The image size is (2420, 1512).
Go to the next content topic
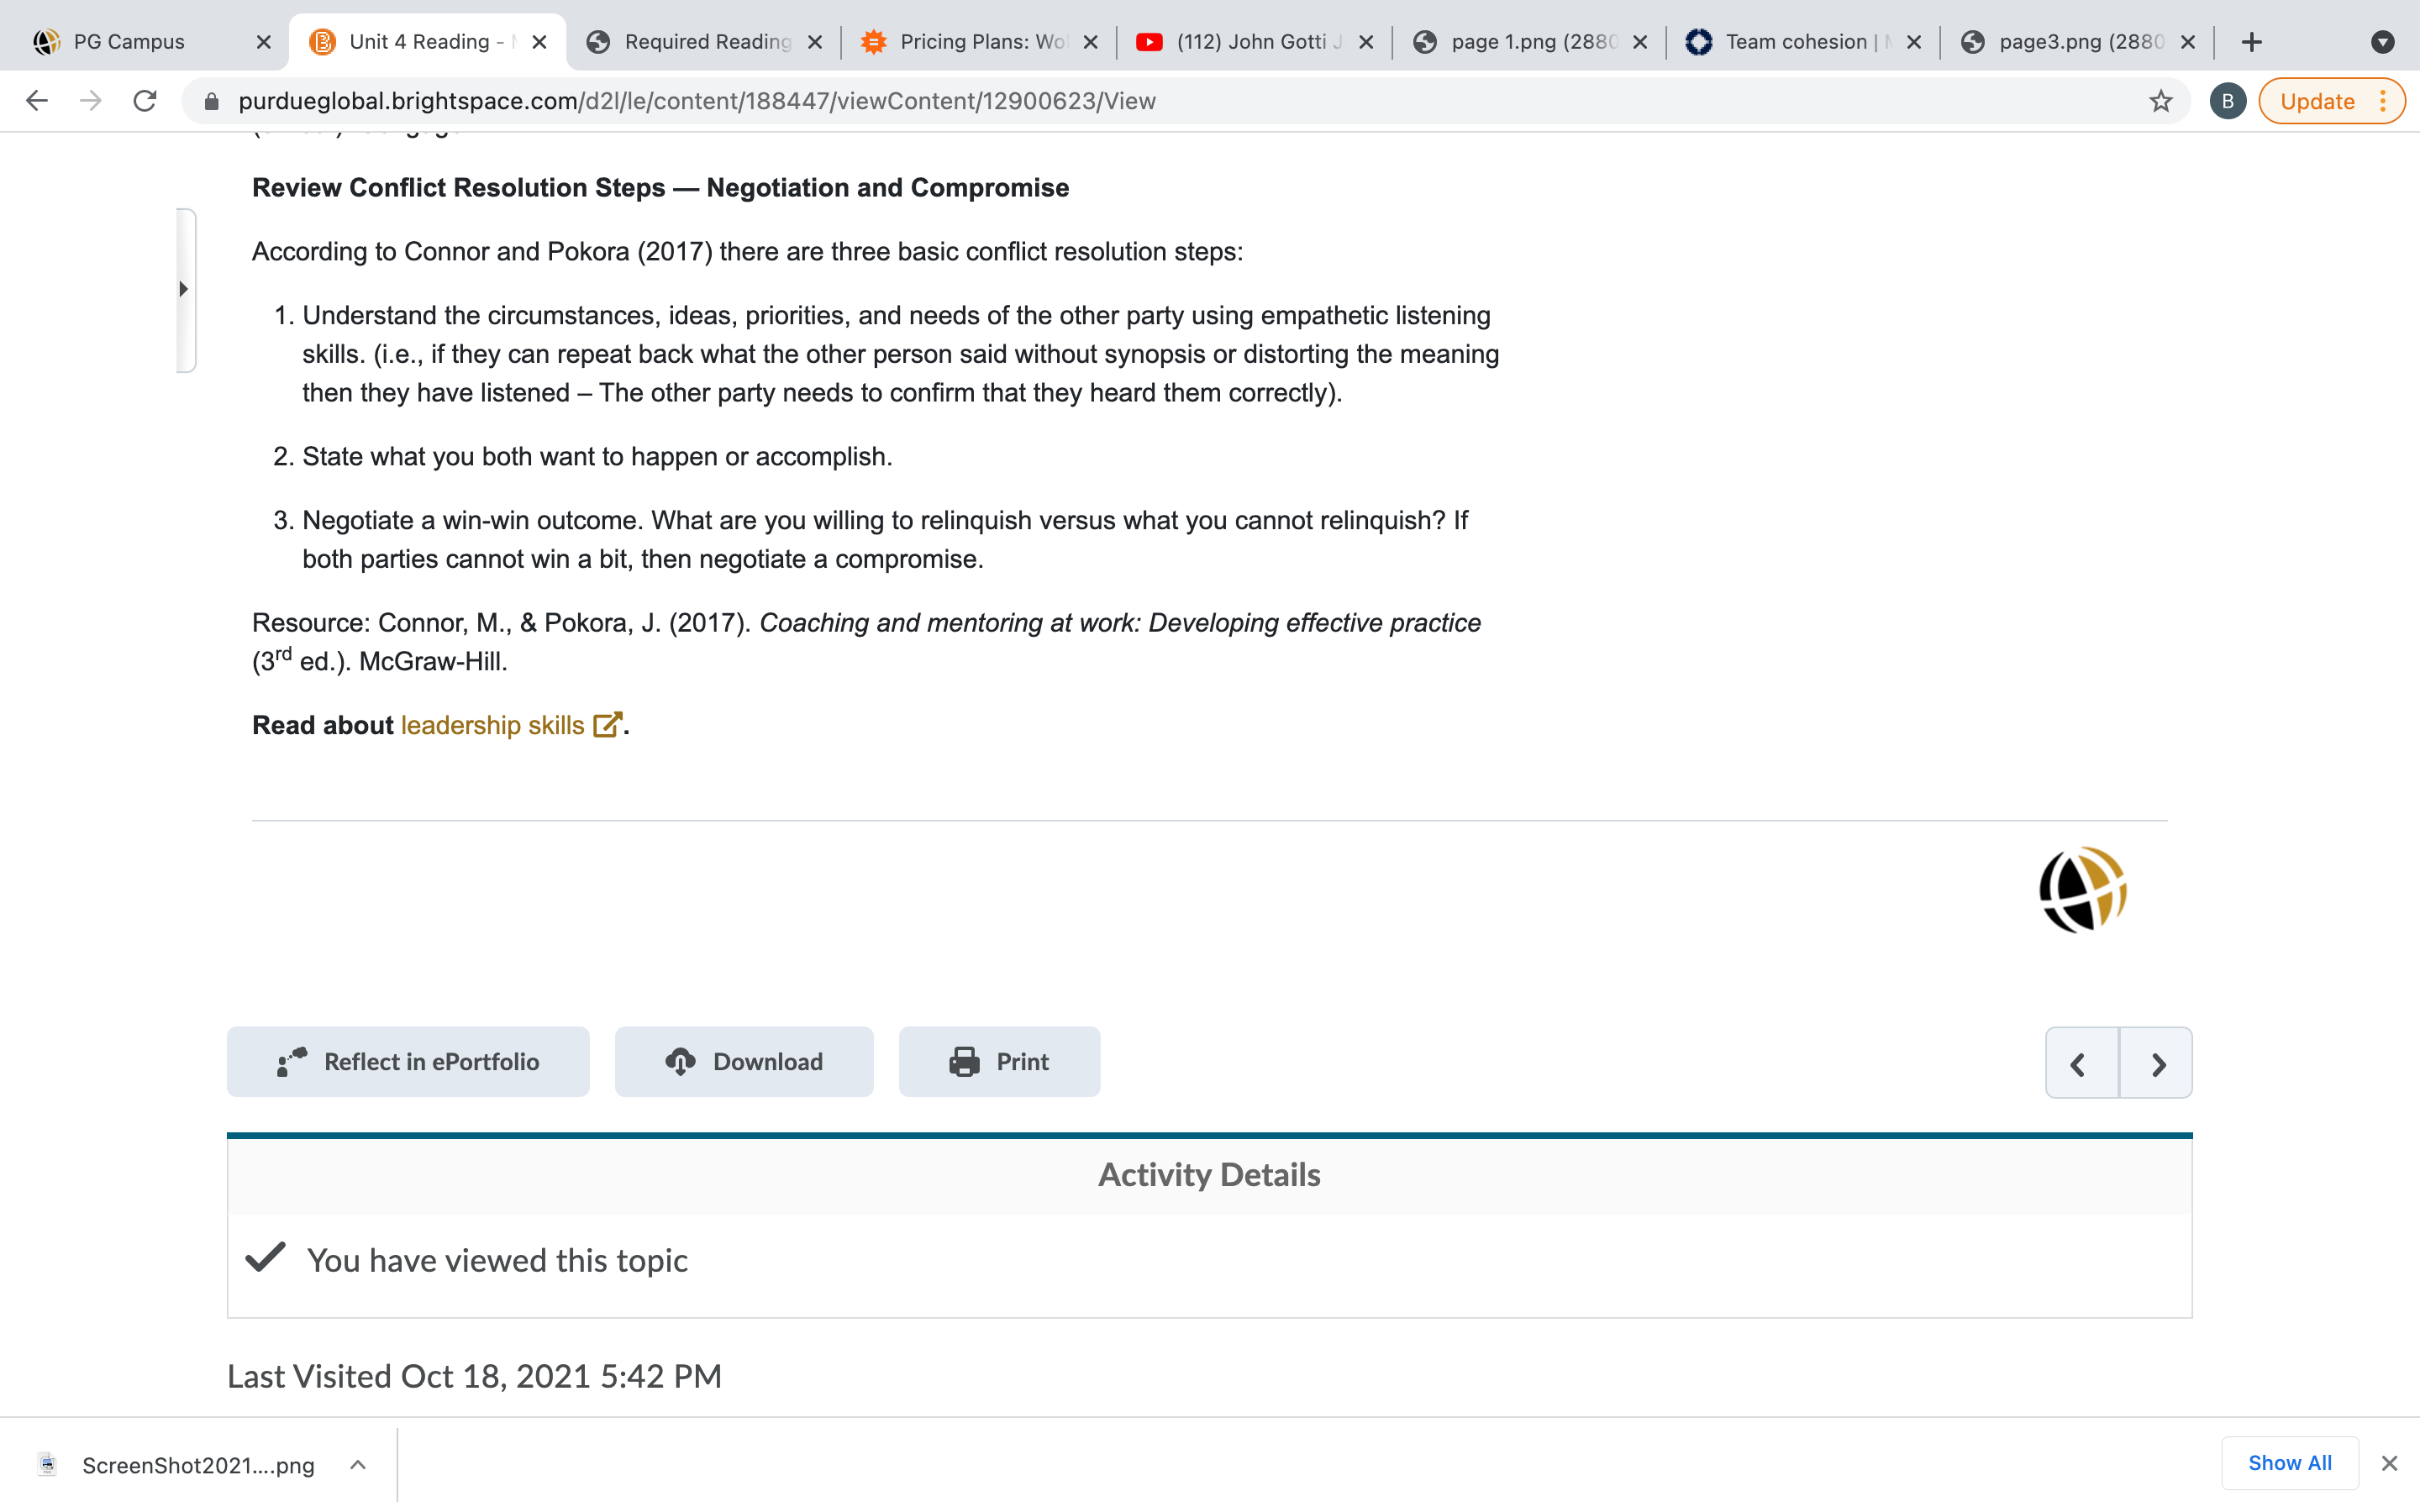pyautogui.click(x=2156, y=1063)
